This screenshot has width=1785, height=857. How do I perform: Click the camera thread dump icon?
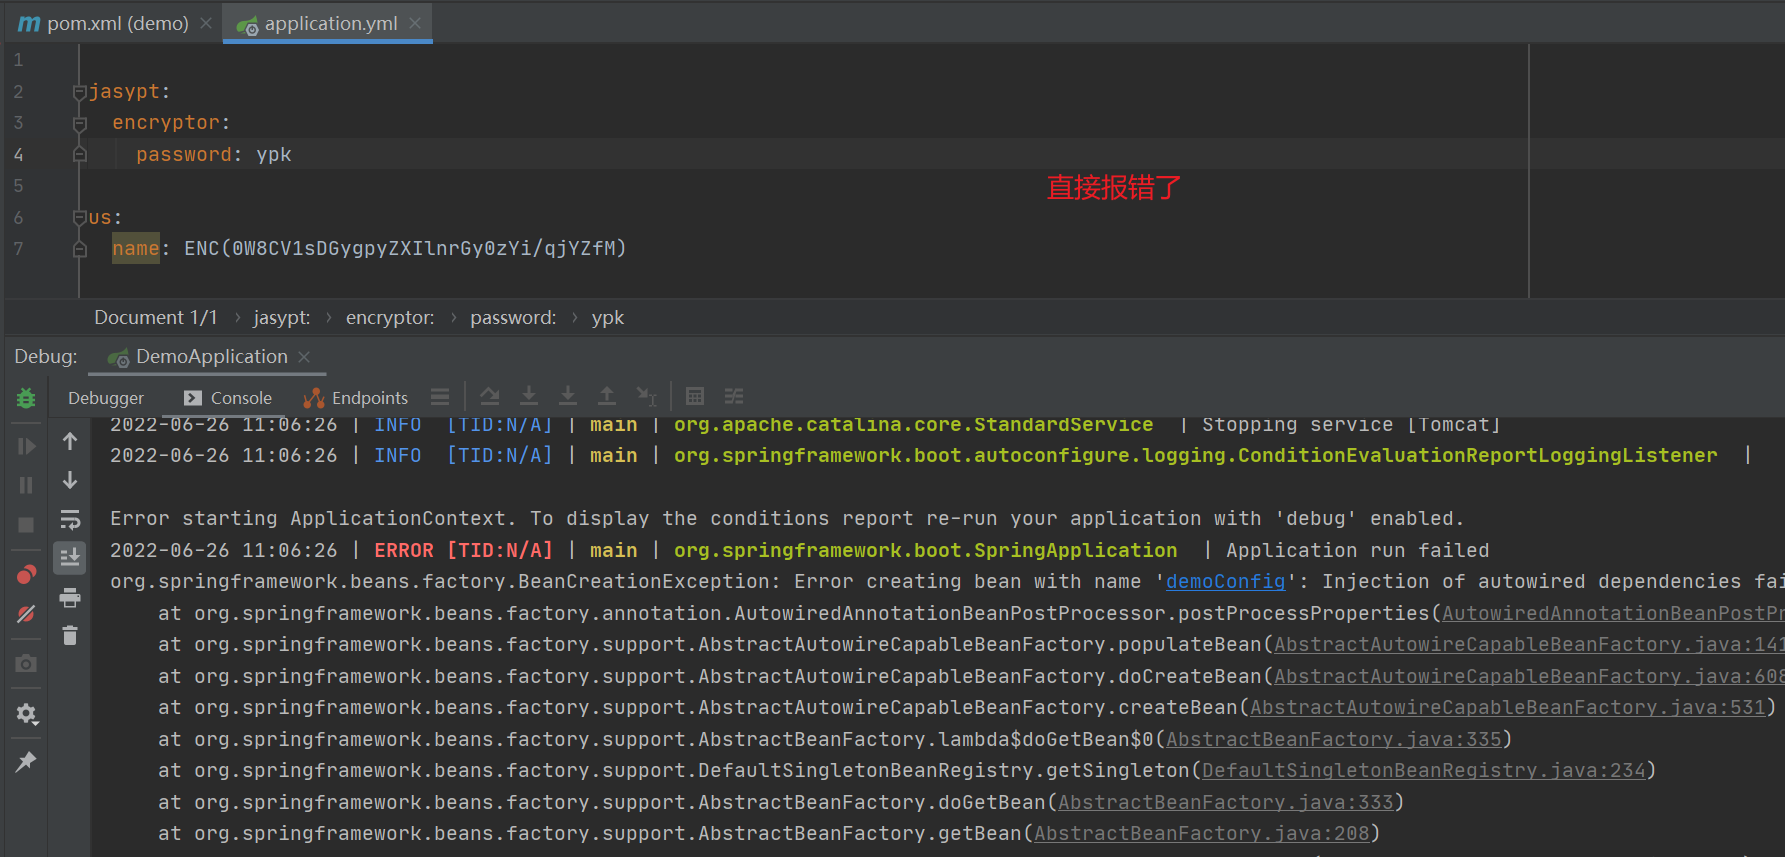(x=26, y=664)
